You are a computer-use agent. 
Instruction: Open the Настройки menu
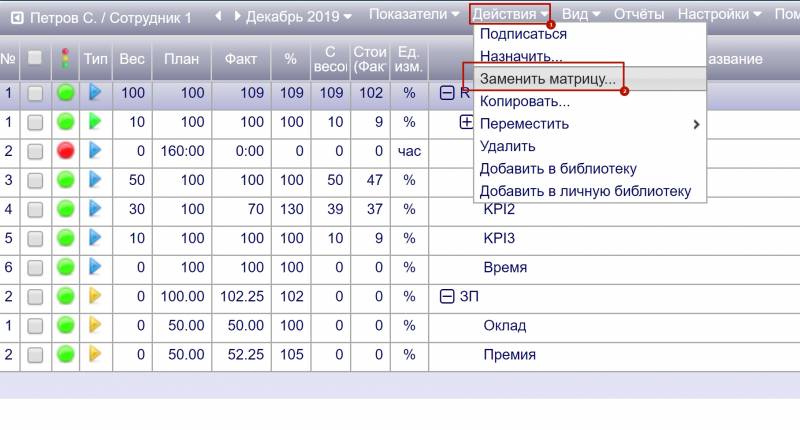[719, 14]
